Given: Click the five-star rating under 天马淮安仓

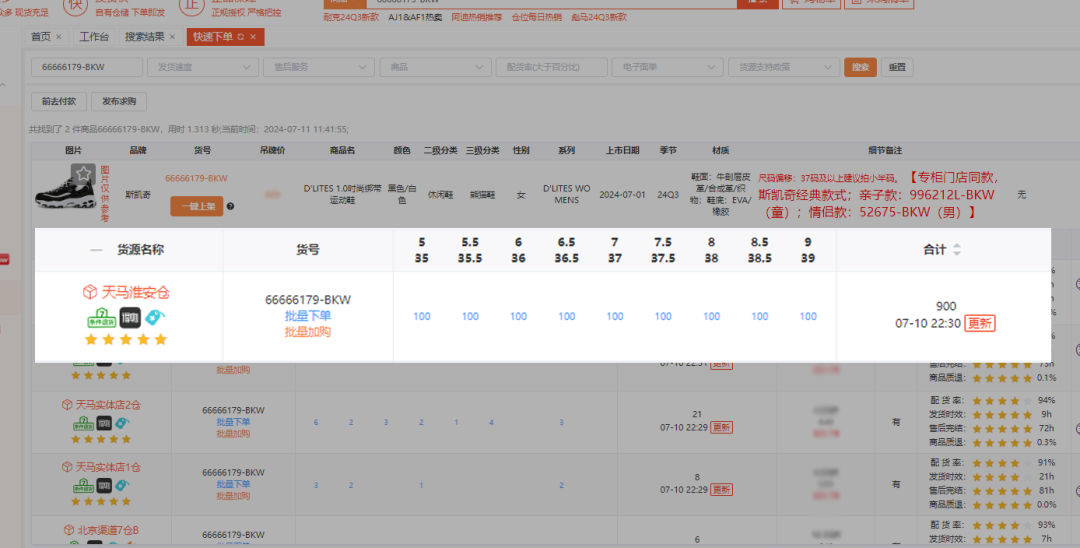Looking at the screenshot, I should coord(126,340).
